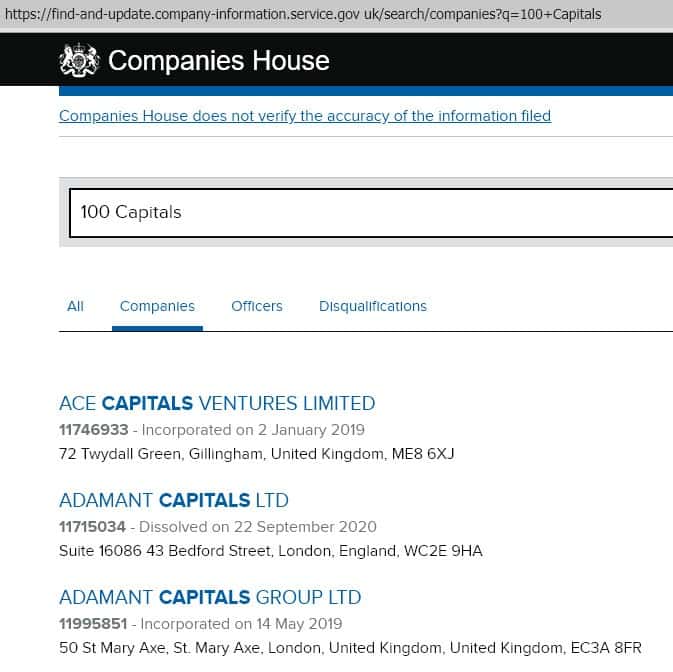Select the Companies tab

[x=157, y=306]
